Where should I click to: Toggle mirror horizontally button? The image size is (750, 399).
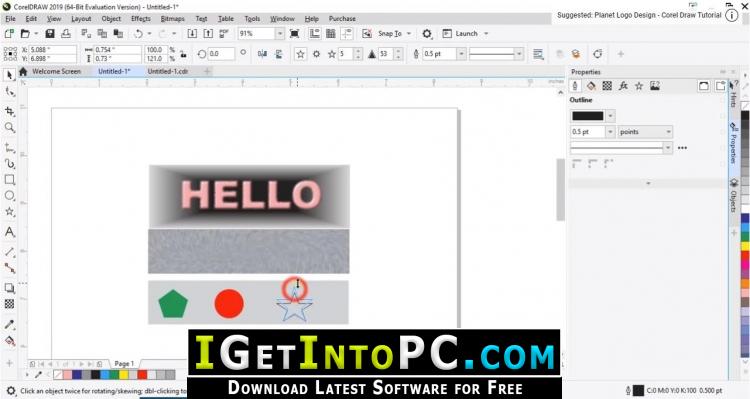point(262,54)
